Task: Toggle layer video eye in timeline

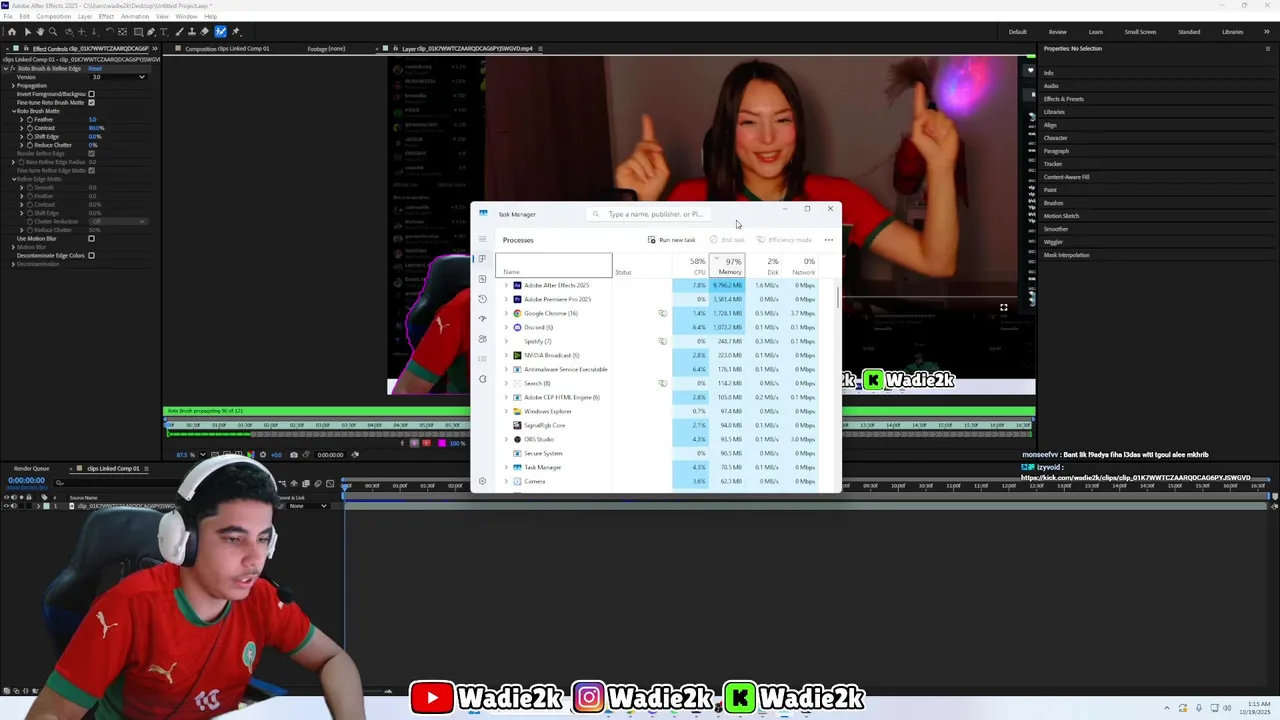Action: tap(7, 506)
